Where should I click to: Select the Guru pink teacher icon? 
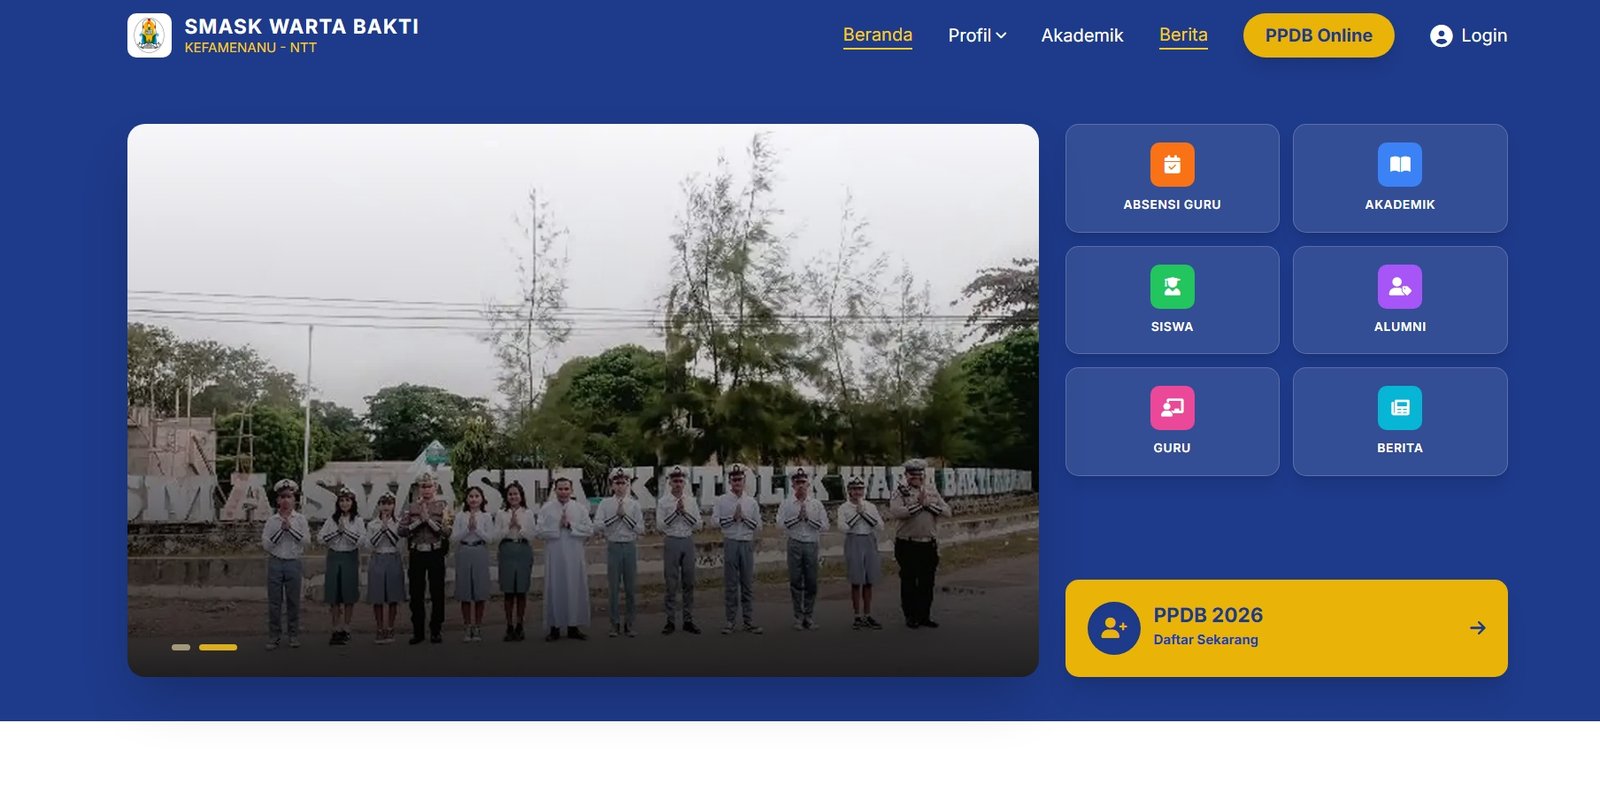point(1172,408)
